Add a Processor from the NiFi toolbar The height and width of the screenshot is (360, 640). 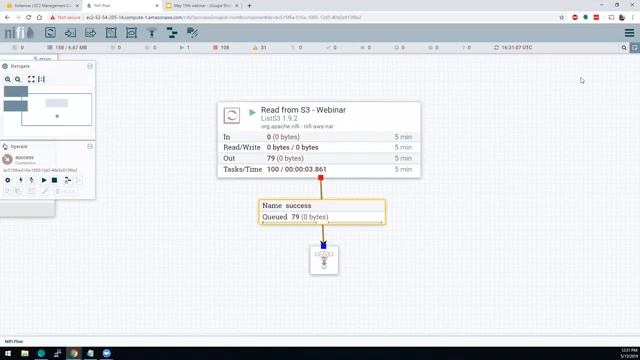[50, 33]
